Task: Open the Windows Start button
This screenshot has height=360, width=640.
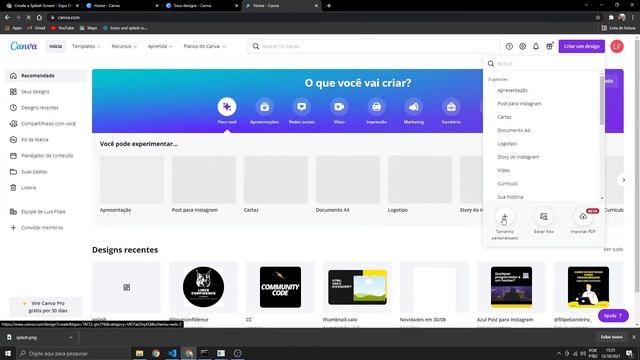Action: 8,353
